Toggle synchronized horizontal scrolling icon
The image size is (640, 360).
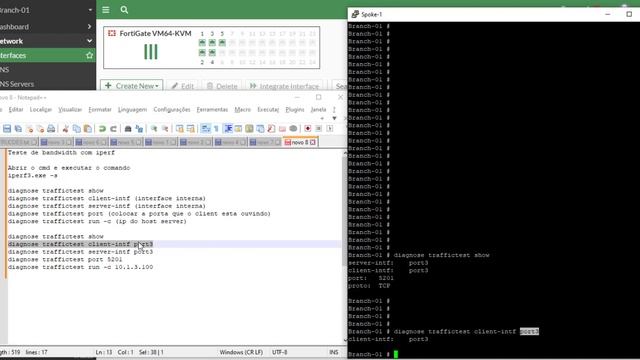[191, 129]
